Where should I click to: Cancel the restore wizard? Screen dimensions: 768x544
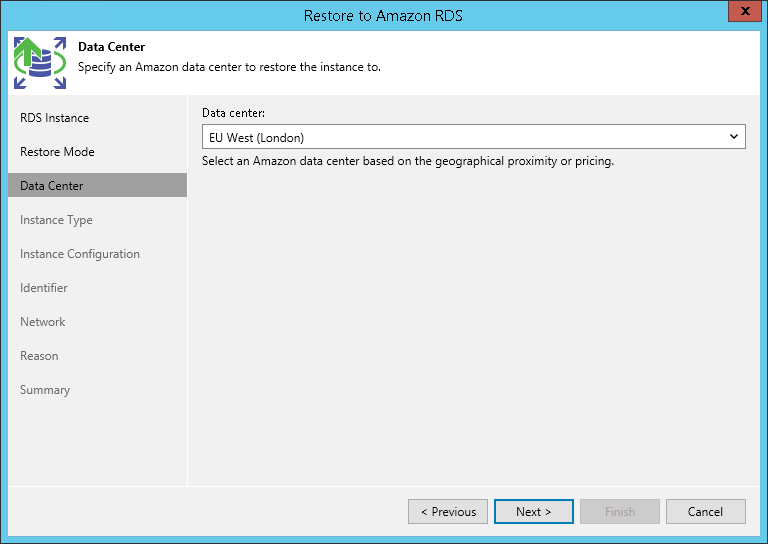706,512
